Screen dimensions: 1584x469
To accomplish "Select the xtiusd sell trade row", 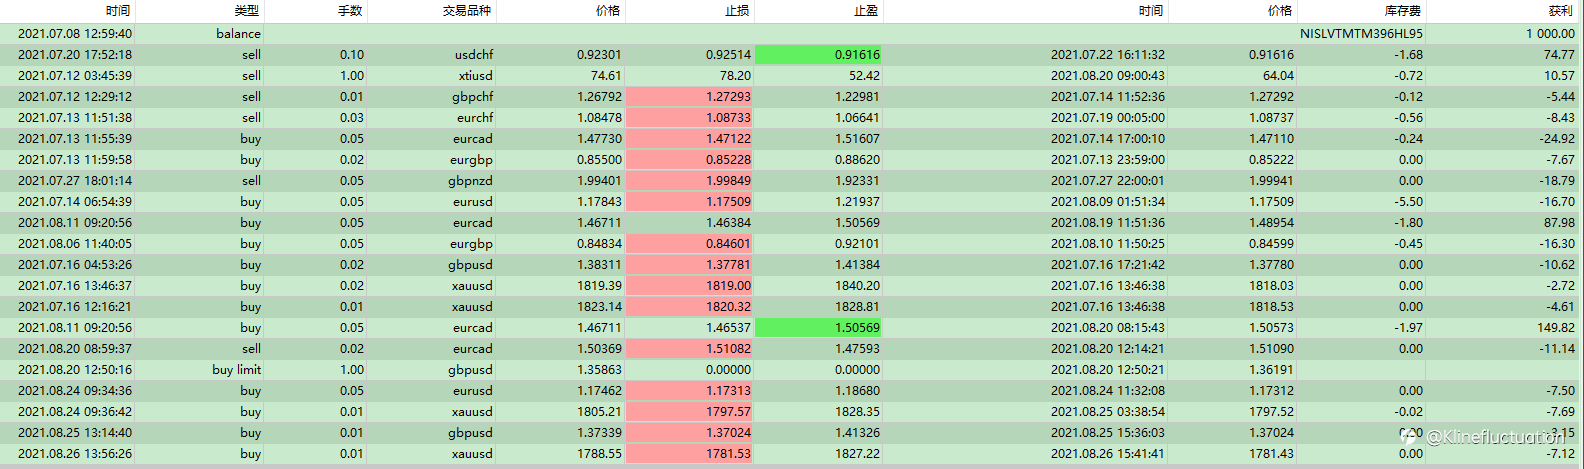I will click(x=792, y=75).
